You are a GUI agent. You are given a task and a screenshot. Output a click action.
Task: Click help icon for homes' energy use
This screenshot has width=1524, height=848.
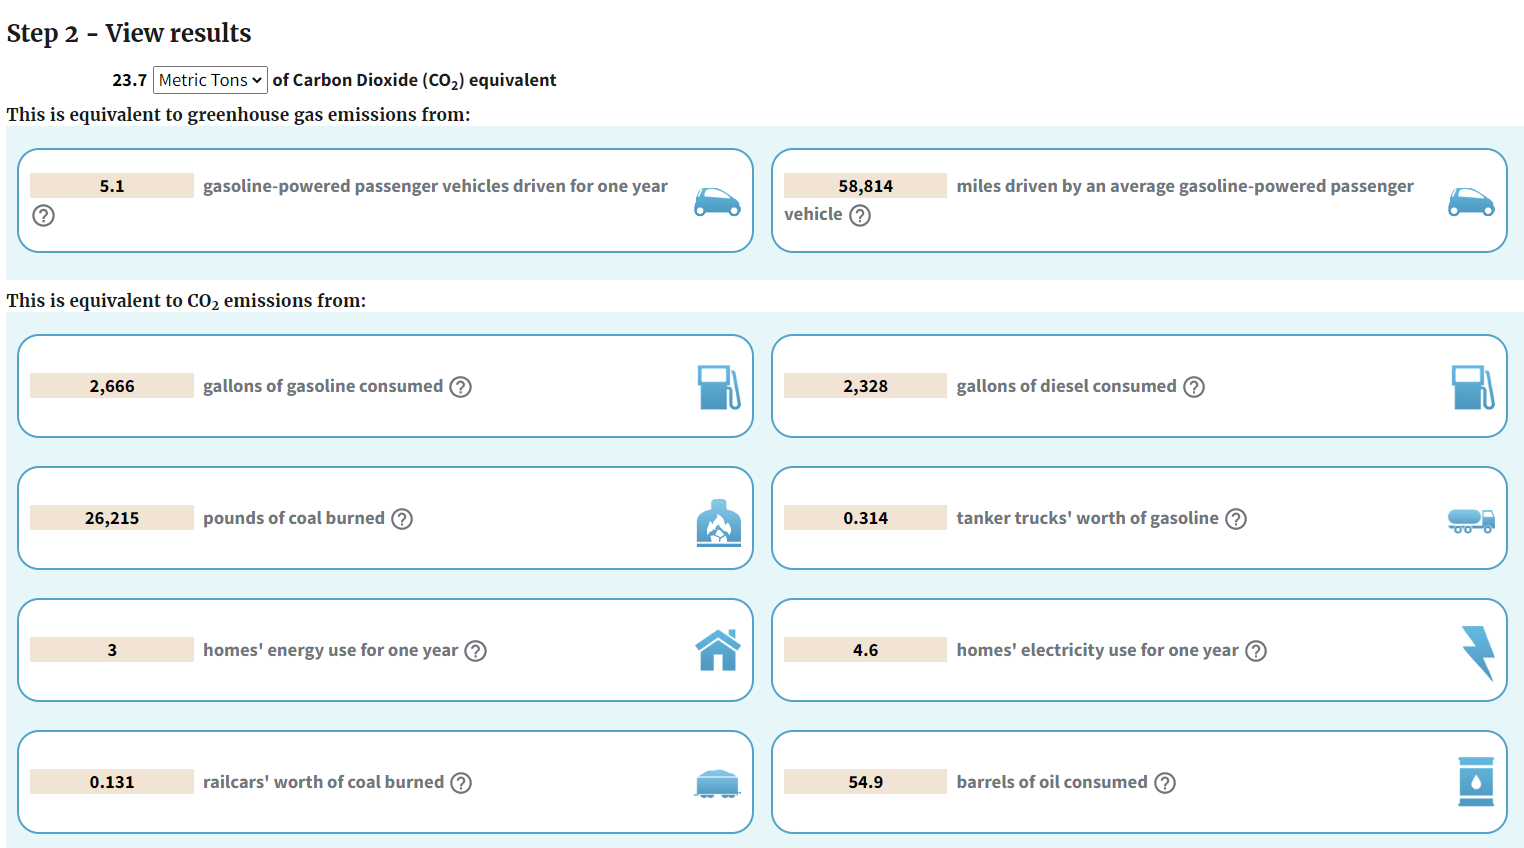tap(476, 651)
